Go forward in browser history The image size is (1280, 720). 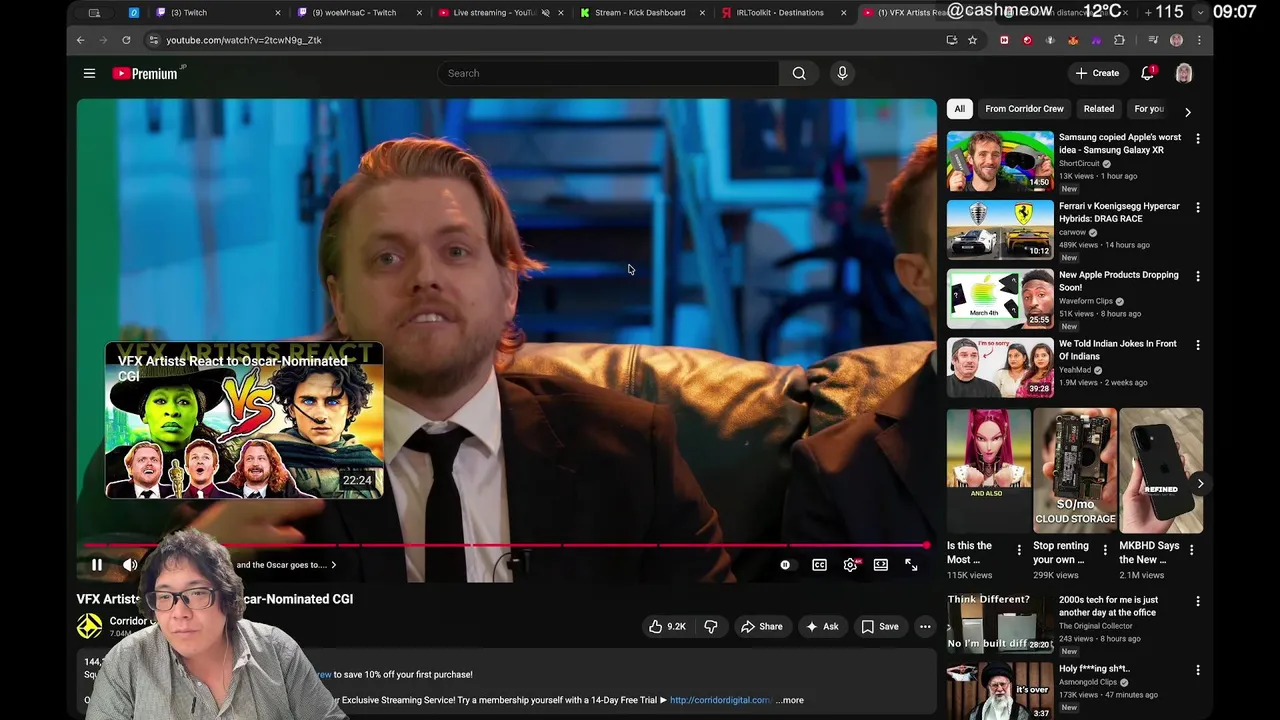[x=103, y=40]
